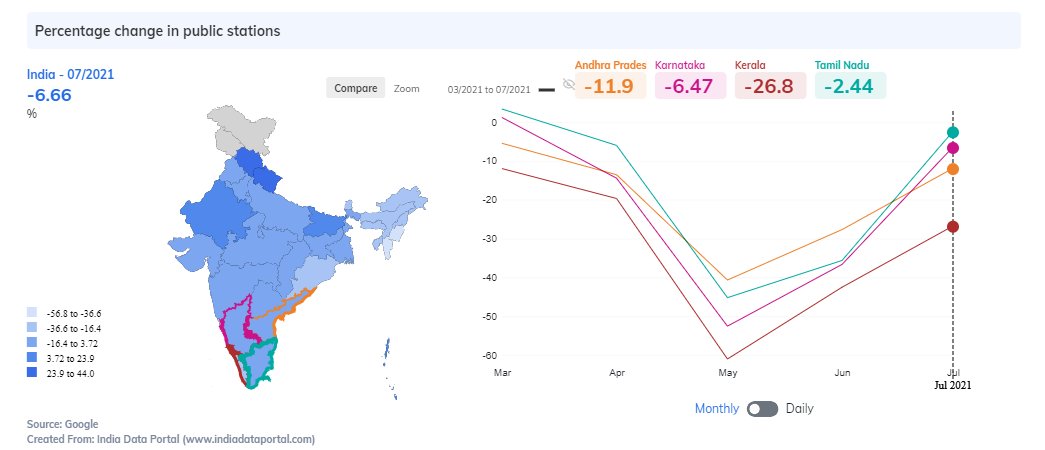Click the gray Jammu and Kashmir region on map
This screenshot has height=450, width=1045.
[x=239, y=130]
